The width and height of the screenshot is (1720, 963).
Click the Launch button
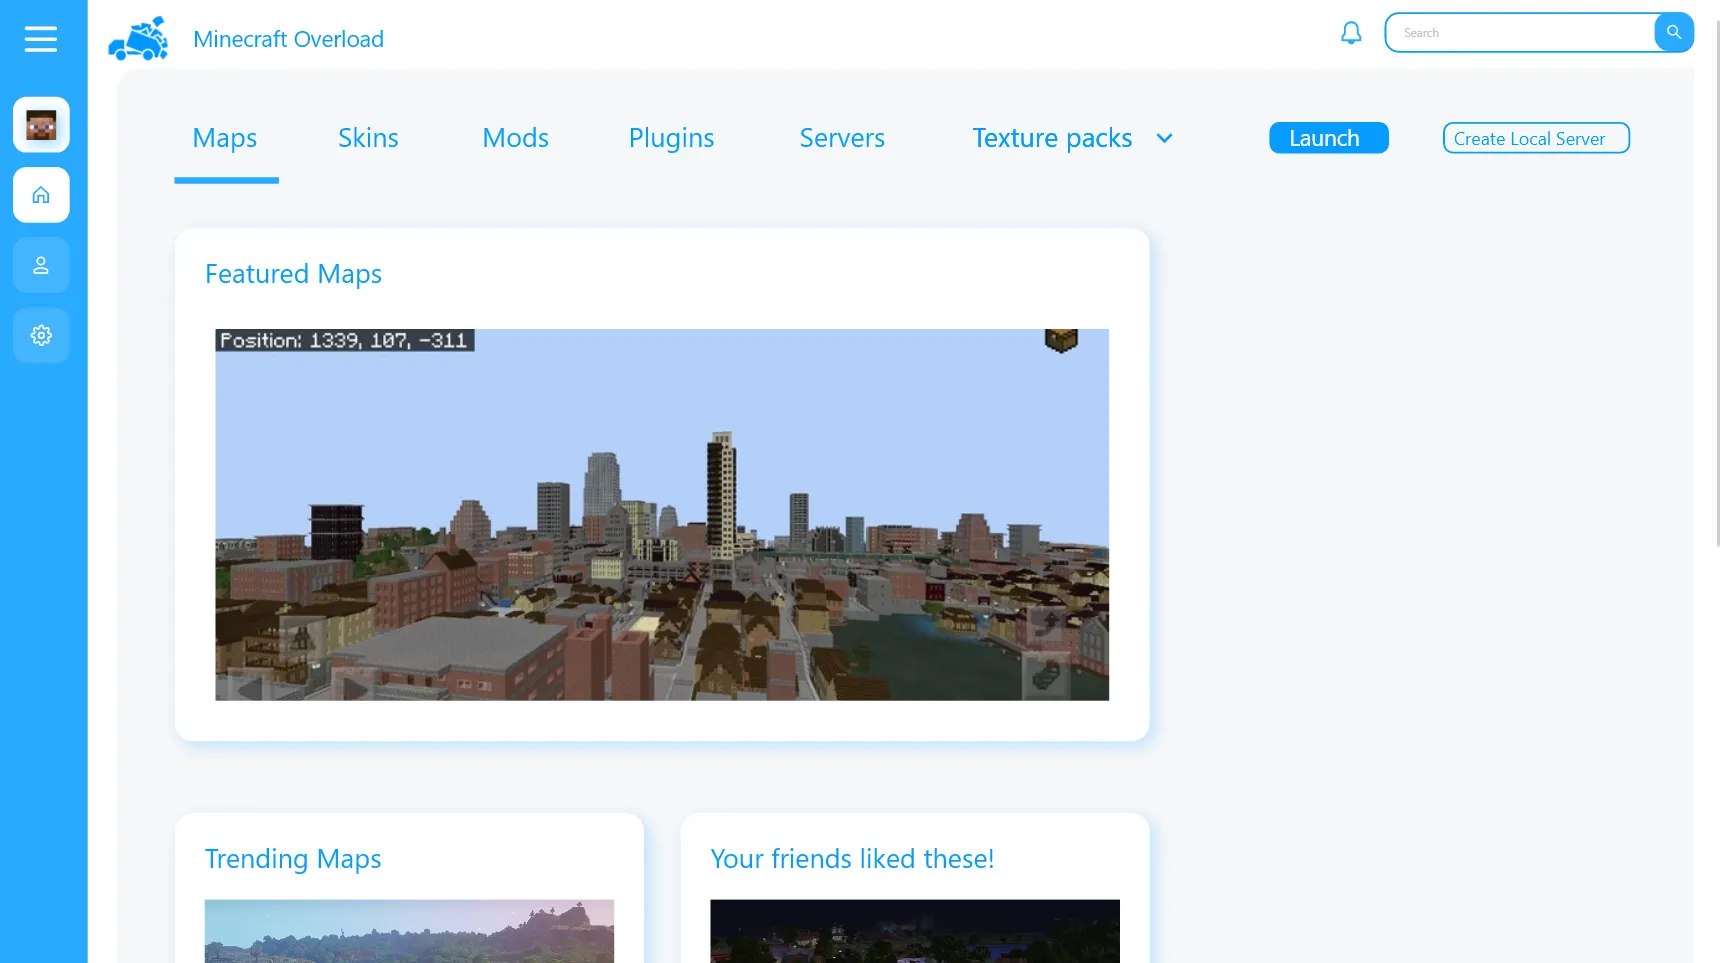point(1329,138)
